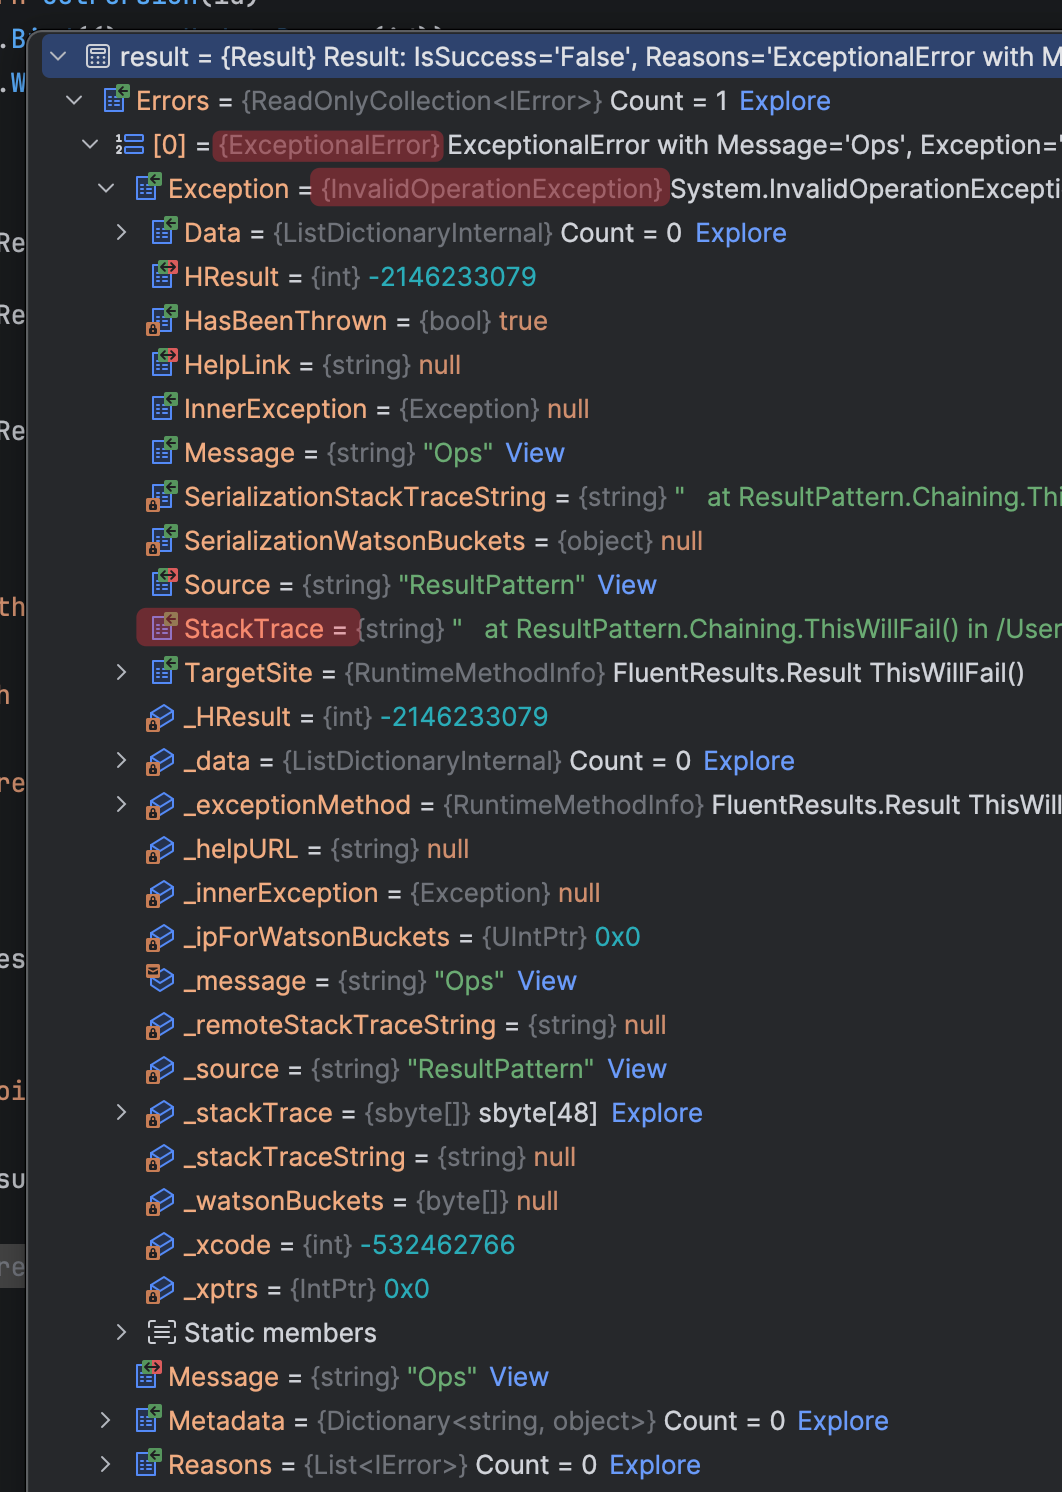This screenshot has height=1492, width=1062.
Task: Click the list index icon beside [0]
Action: tap(130, 145)
